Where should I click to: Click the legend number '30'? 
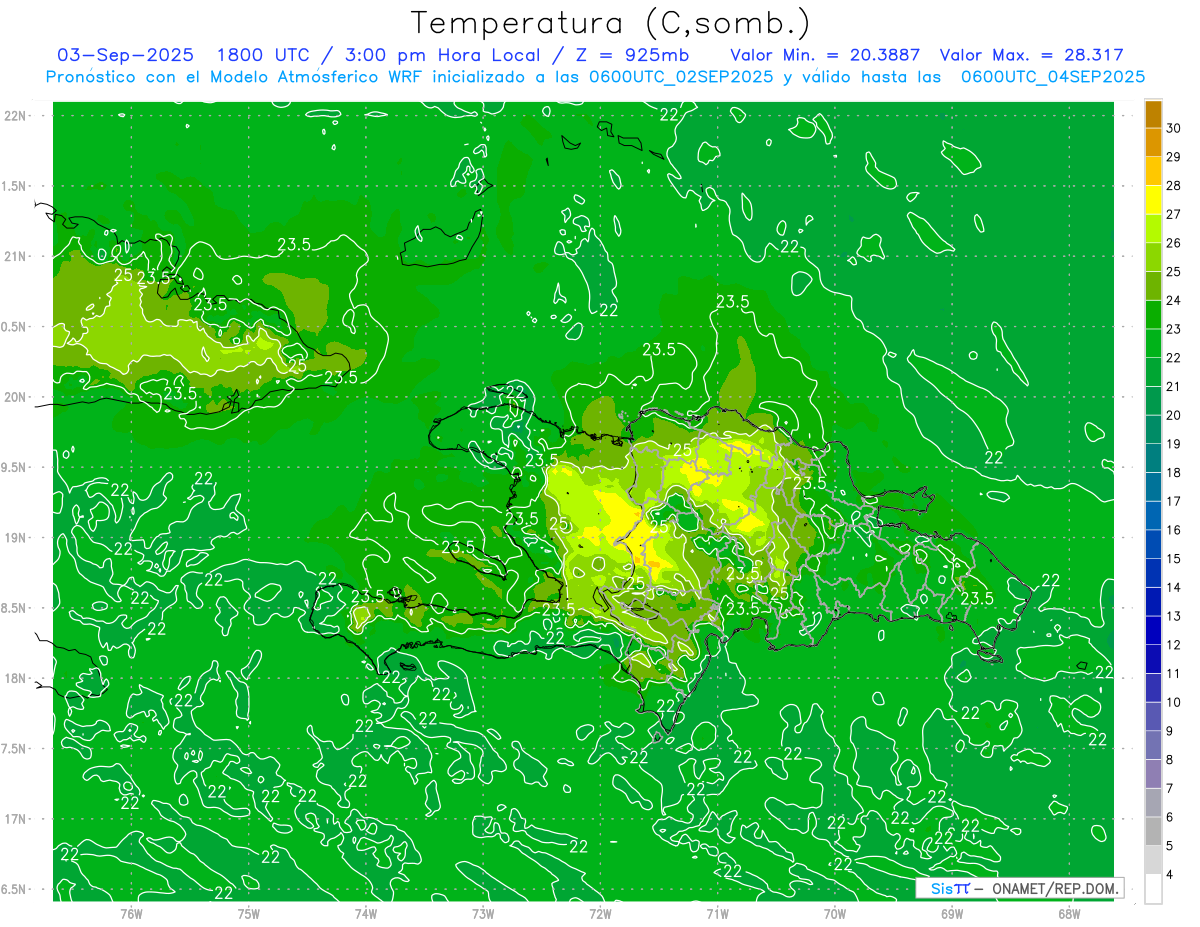[x=1174, y=128]
